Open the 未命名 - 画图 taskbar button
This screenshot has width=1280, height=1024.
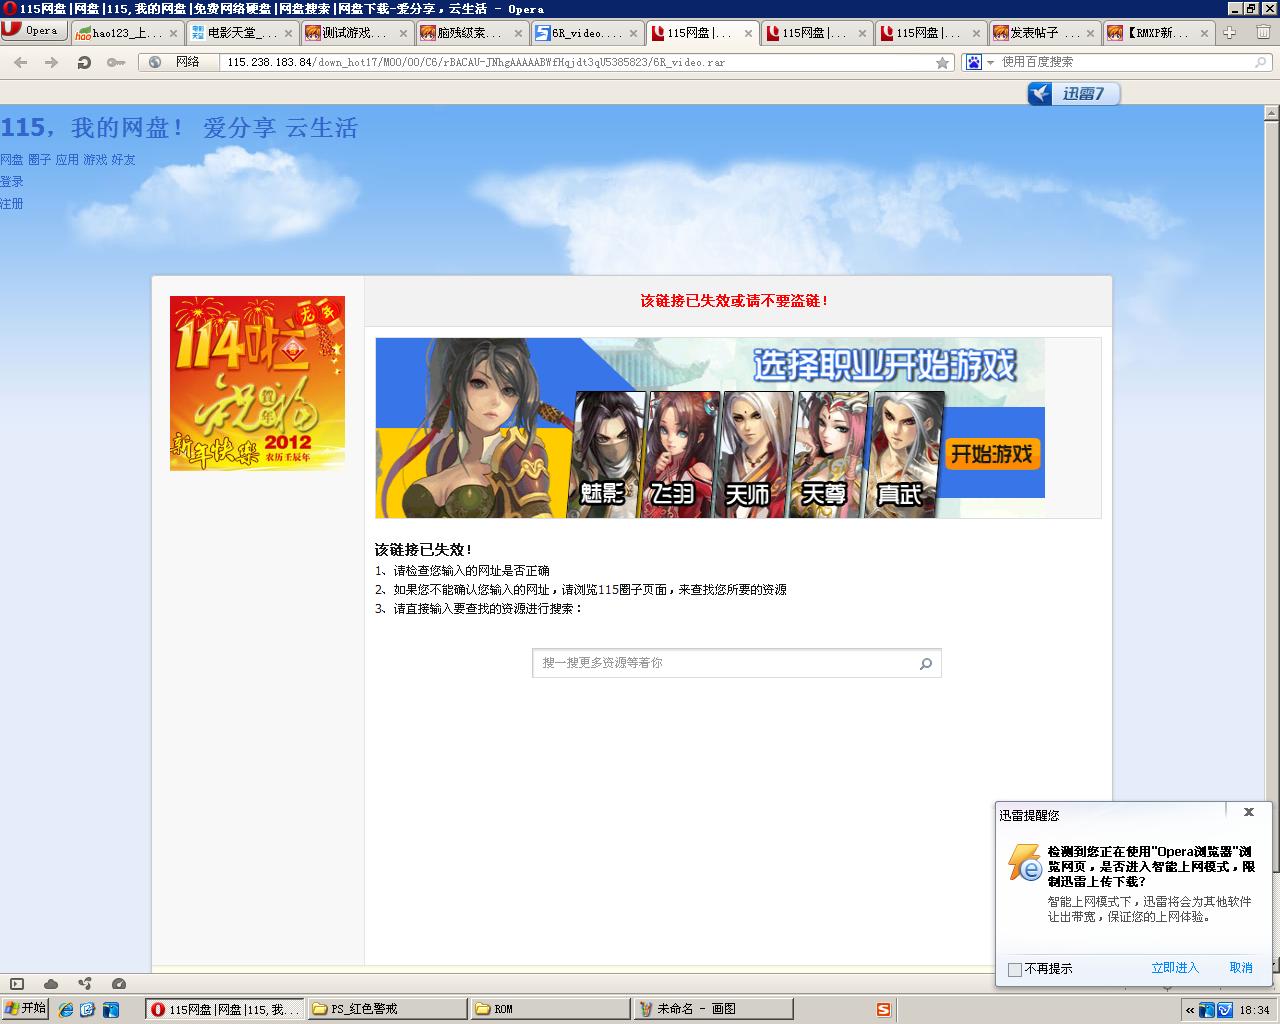coord(714,1009)
